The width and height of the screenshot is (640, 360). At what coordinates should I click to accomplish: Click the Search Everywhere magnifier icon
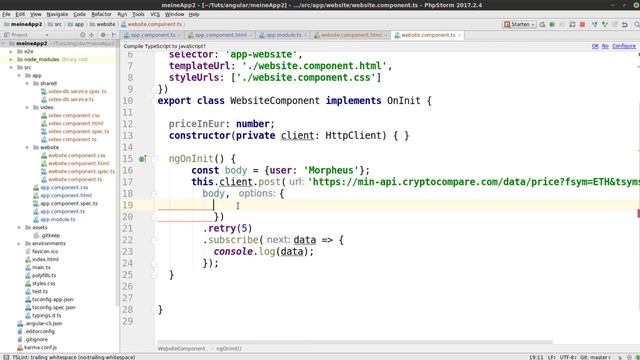[x=636, y=24]
